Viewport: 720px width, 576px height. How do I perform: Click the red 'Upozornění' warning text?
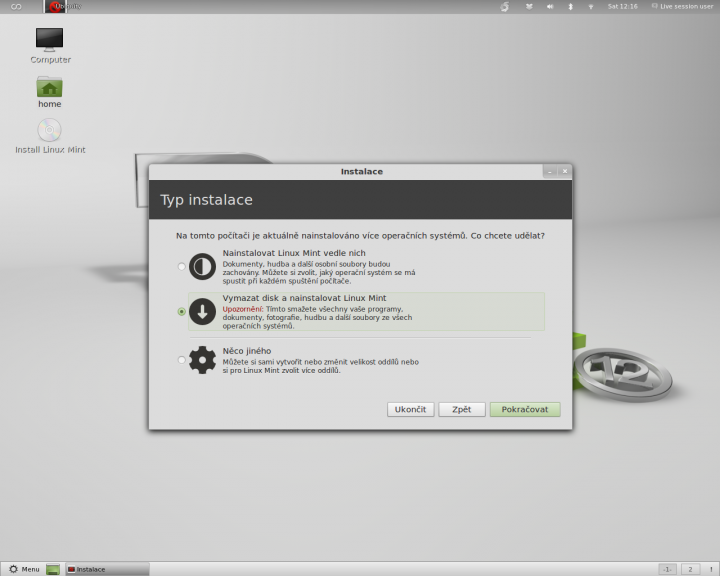click(x=242, y=309)
